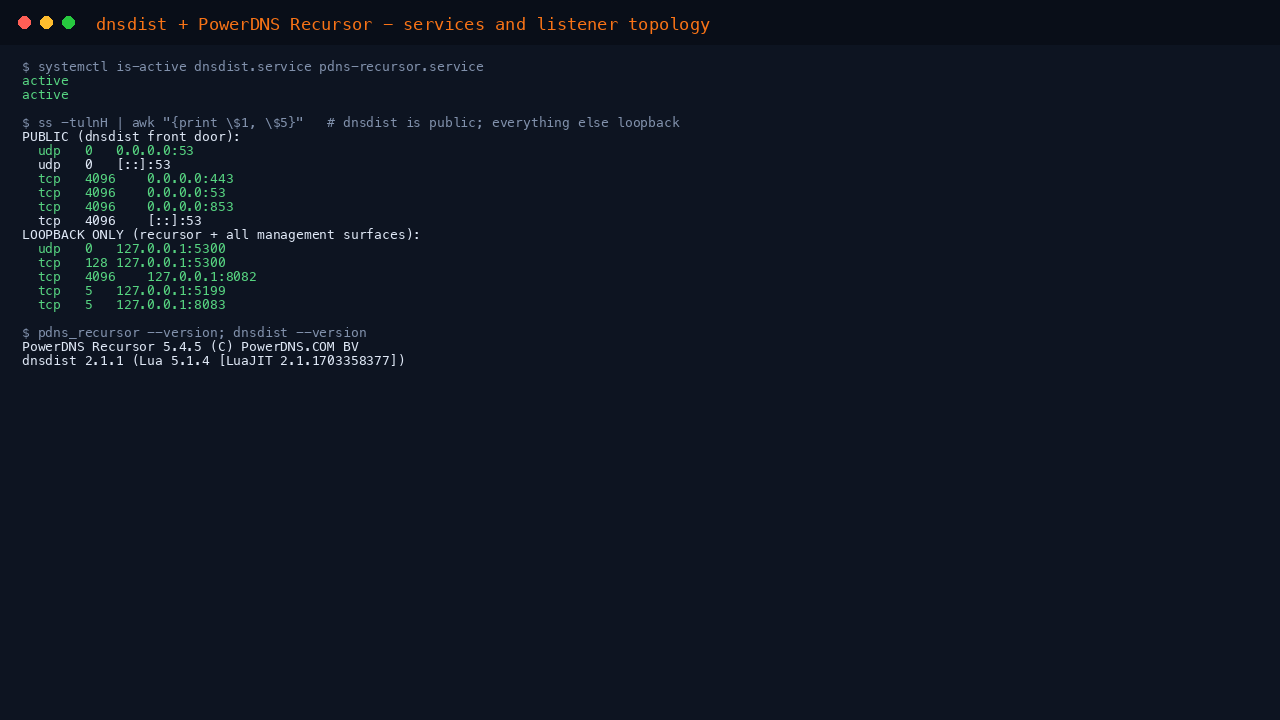Click the 'PUBLIC (dnsdist front door):' heading

pyautogui.click(x=131, y=137)
